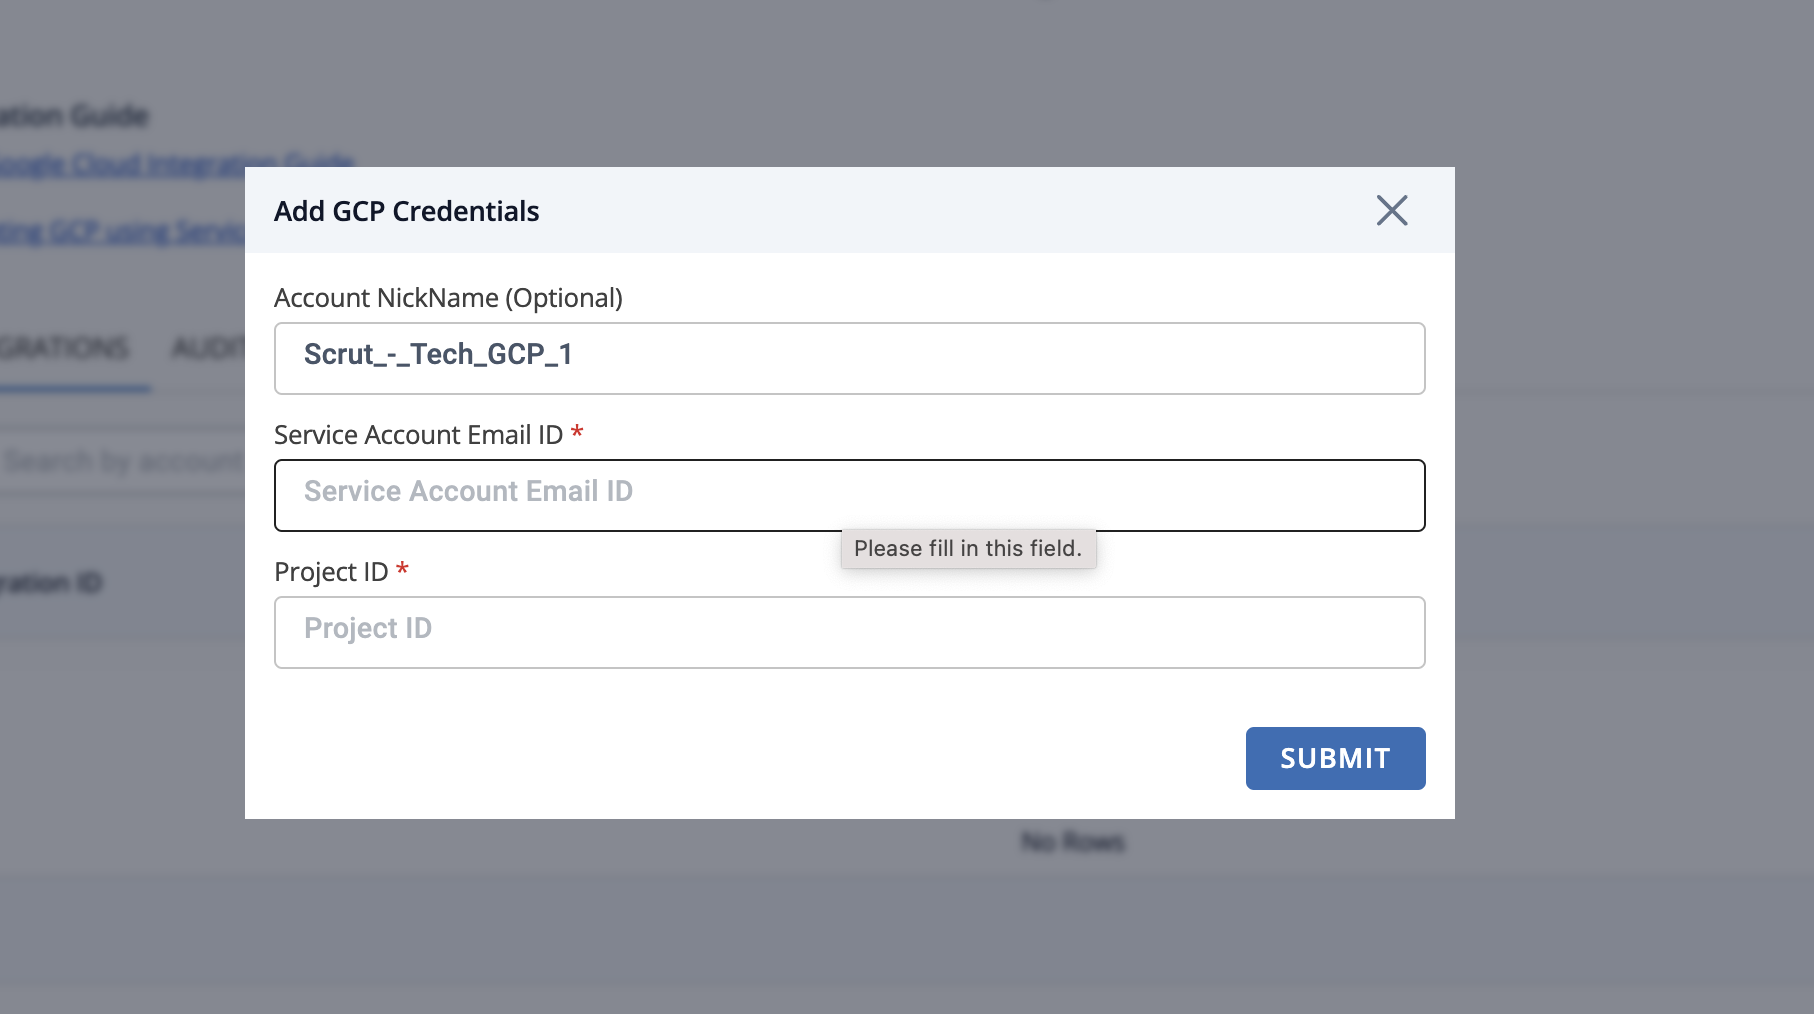1814x1014 pixels.
Task: Focus the Service Account Email ID field
Action: 849,495
